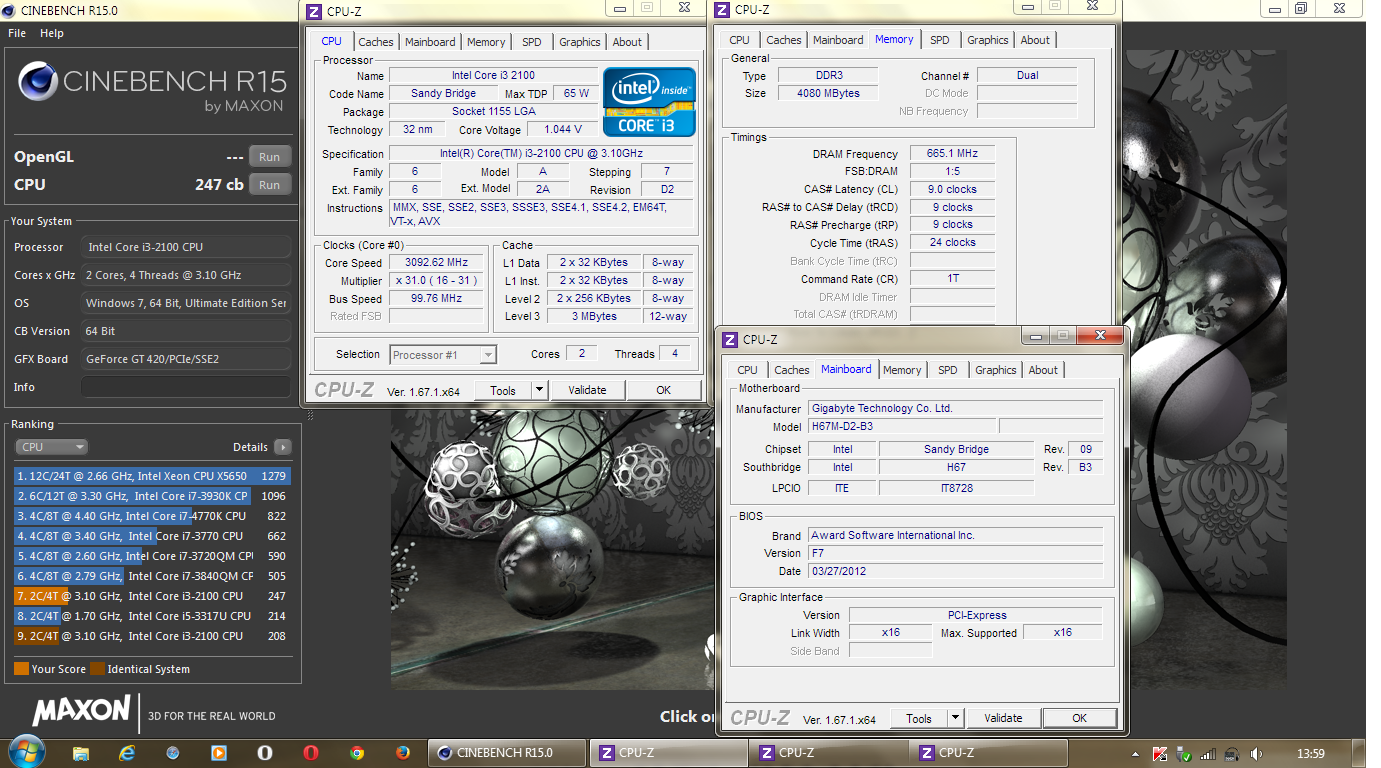Open Graphics tab in CPU window
This screenshot has height=768, width=1381.
click(x=580, y=42)
